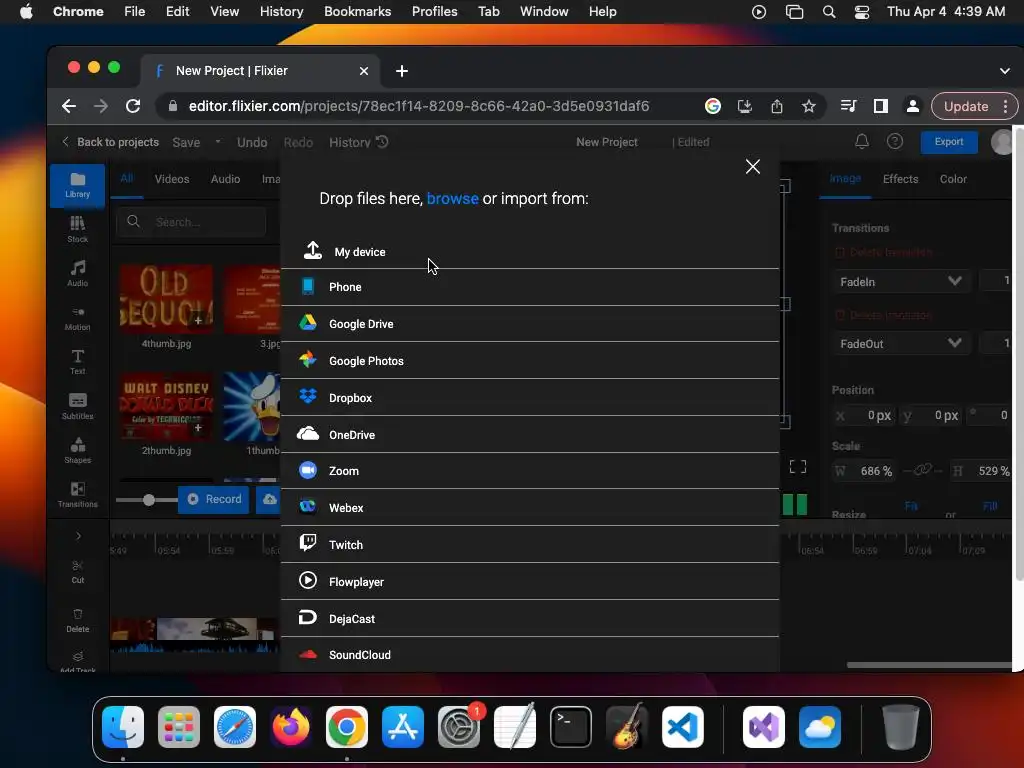Open Terminal from the Dock
The width and height of the screenshot is (1024, 768).
pyautogui.click(x=571, y=727)
